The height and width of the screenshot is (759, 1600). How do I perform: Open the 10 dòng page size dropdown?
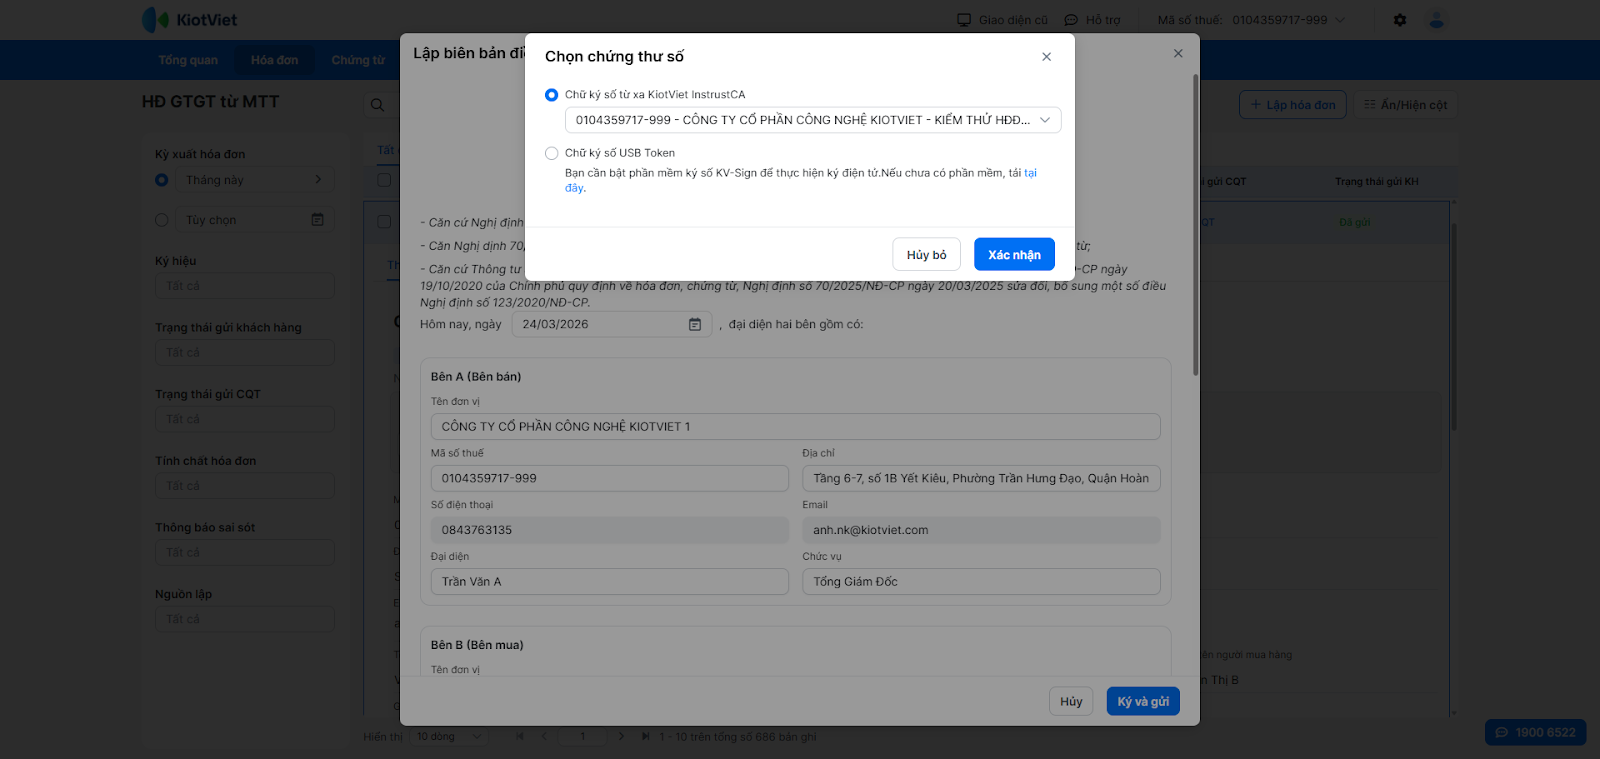[449, 737]
